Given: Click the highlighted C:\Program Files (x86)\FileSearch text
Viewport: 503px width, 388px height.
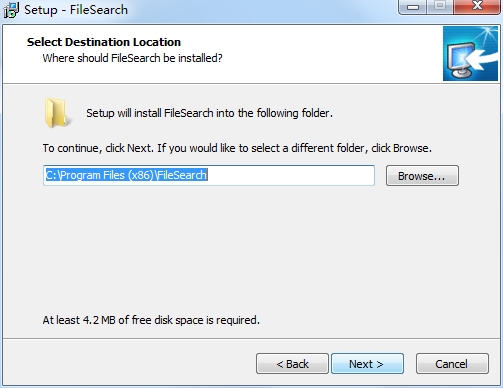Looking at the screenshot, I should pyautogui.click(x=126, y=175).
